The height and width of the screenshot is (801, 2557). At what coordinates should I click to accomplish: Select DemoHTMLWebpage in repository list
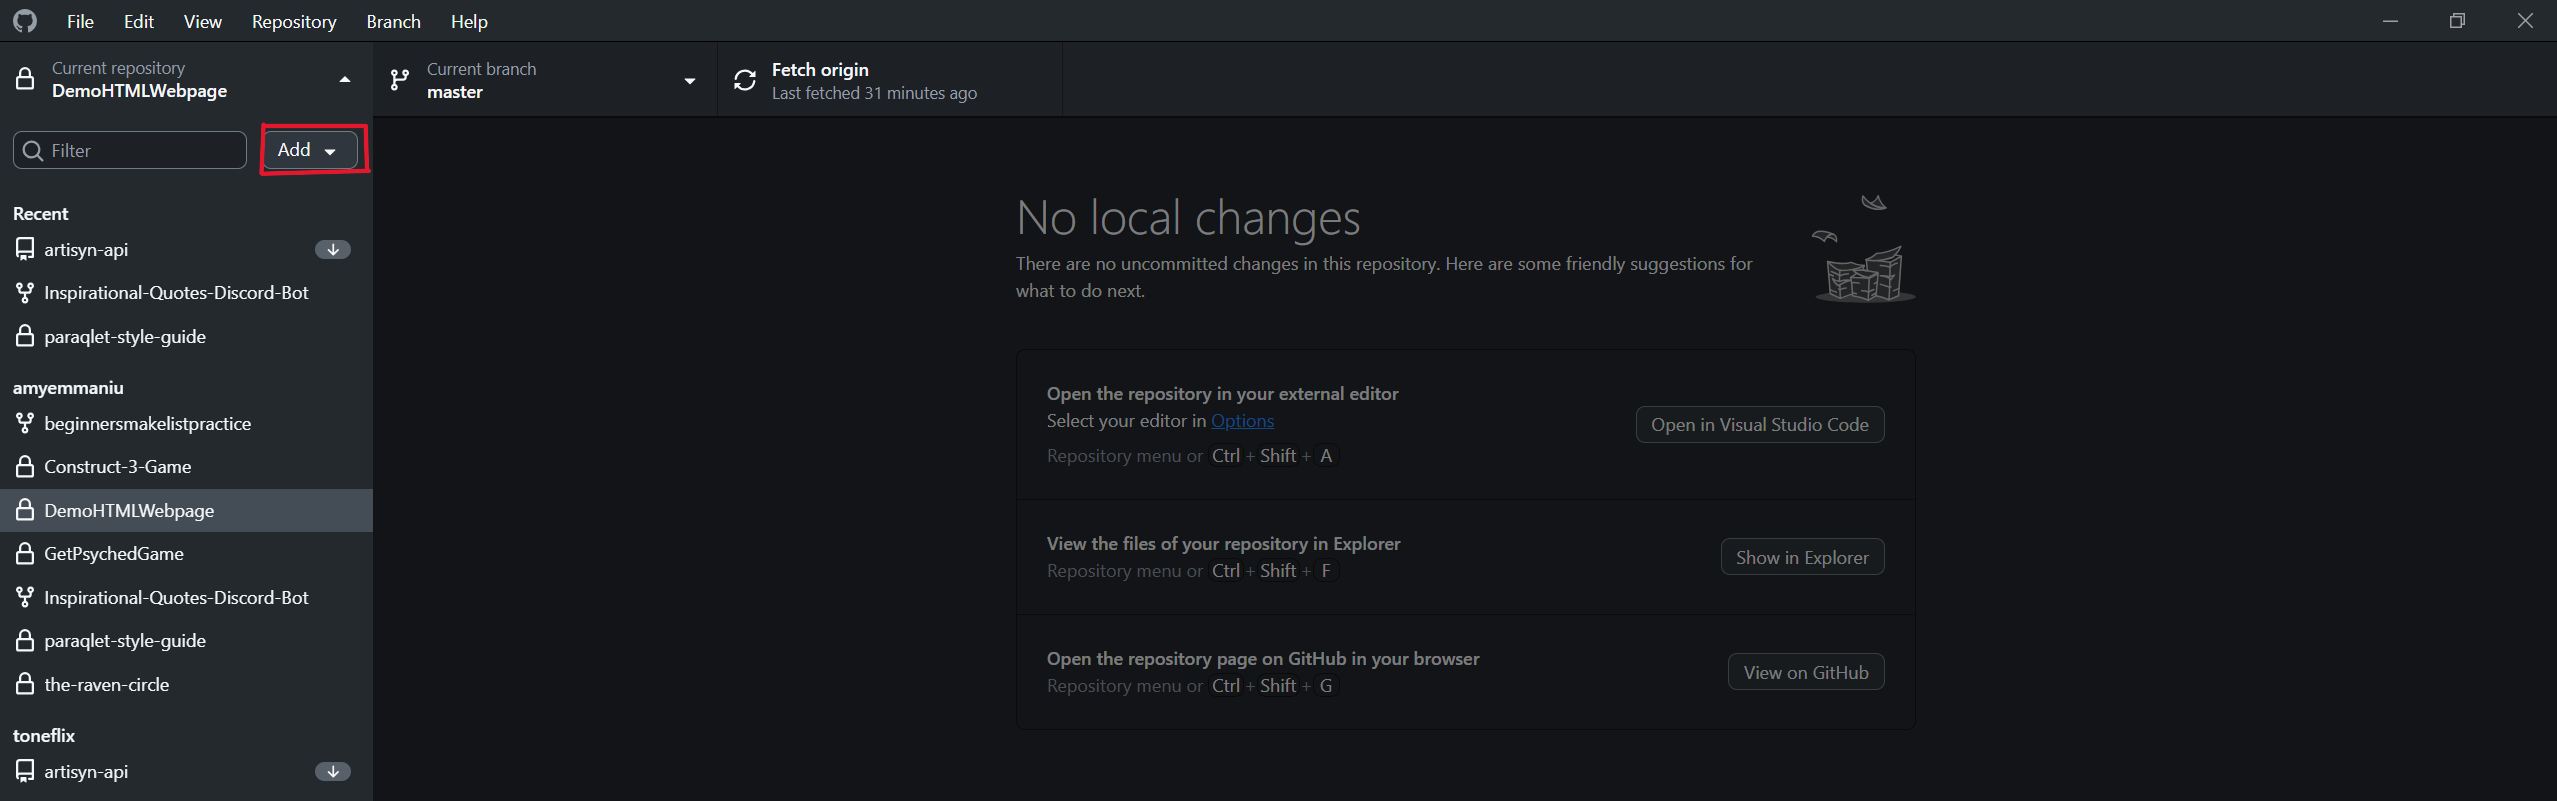(x=186, y=510)
